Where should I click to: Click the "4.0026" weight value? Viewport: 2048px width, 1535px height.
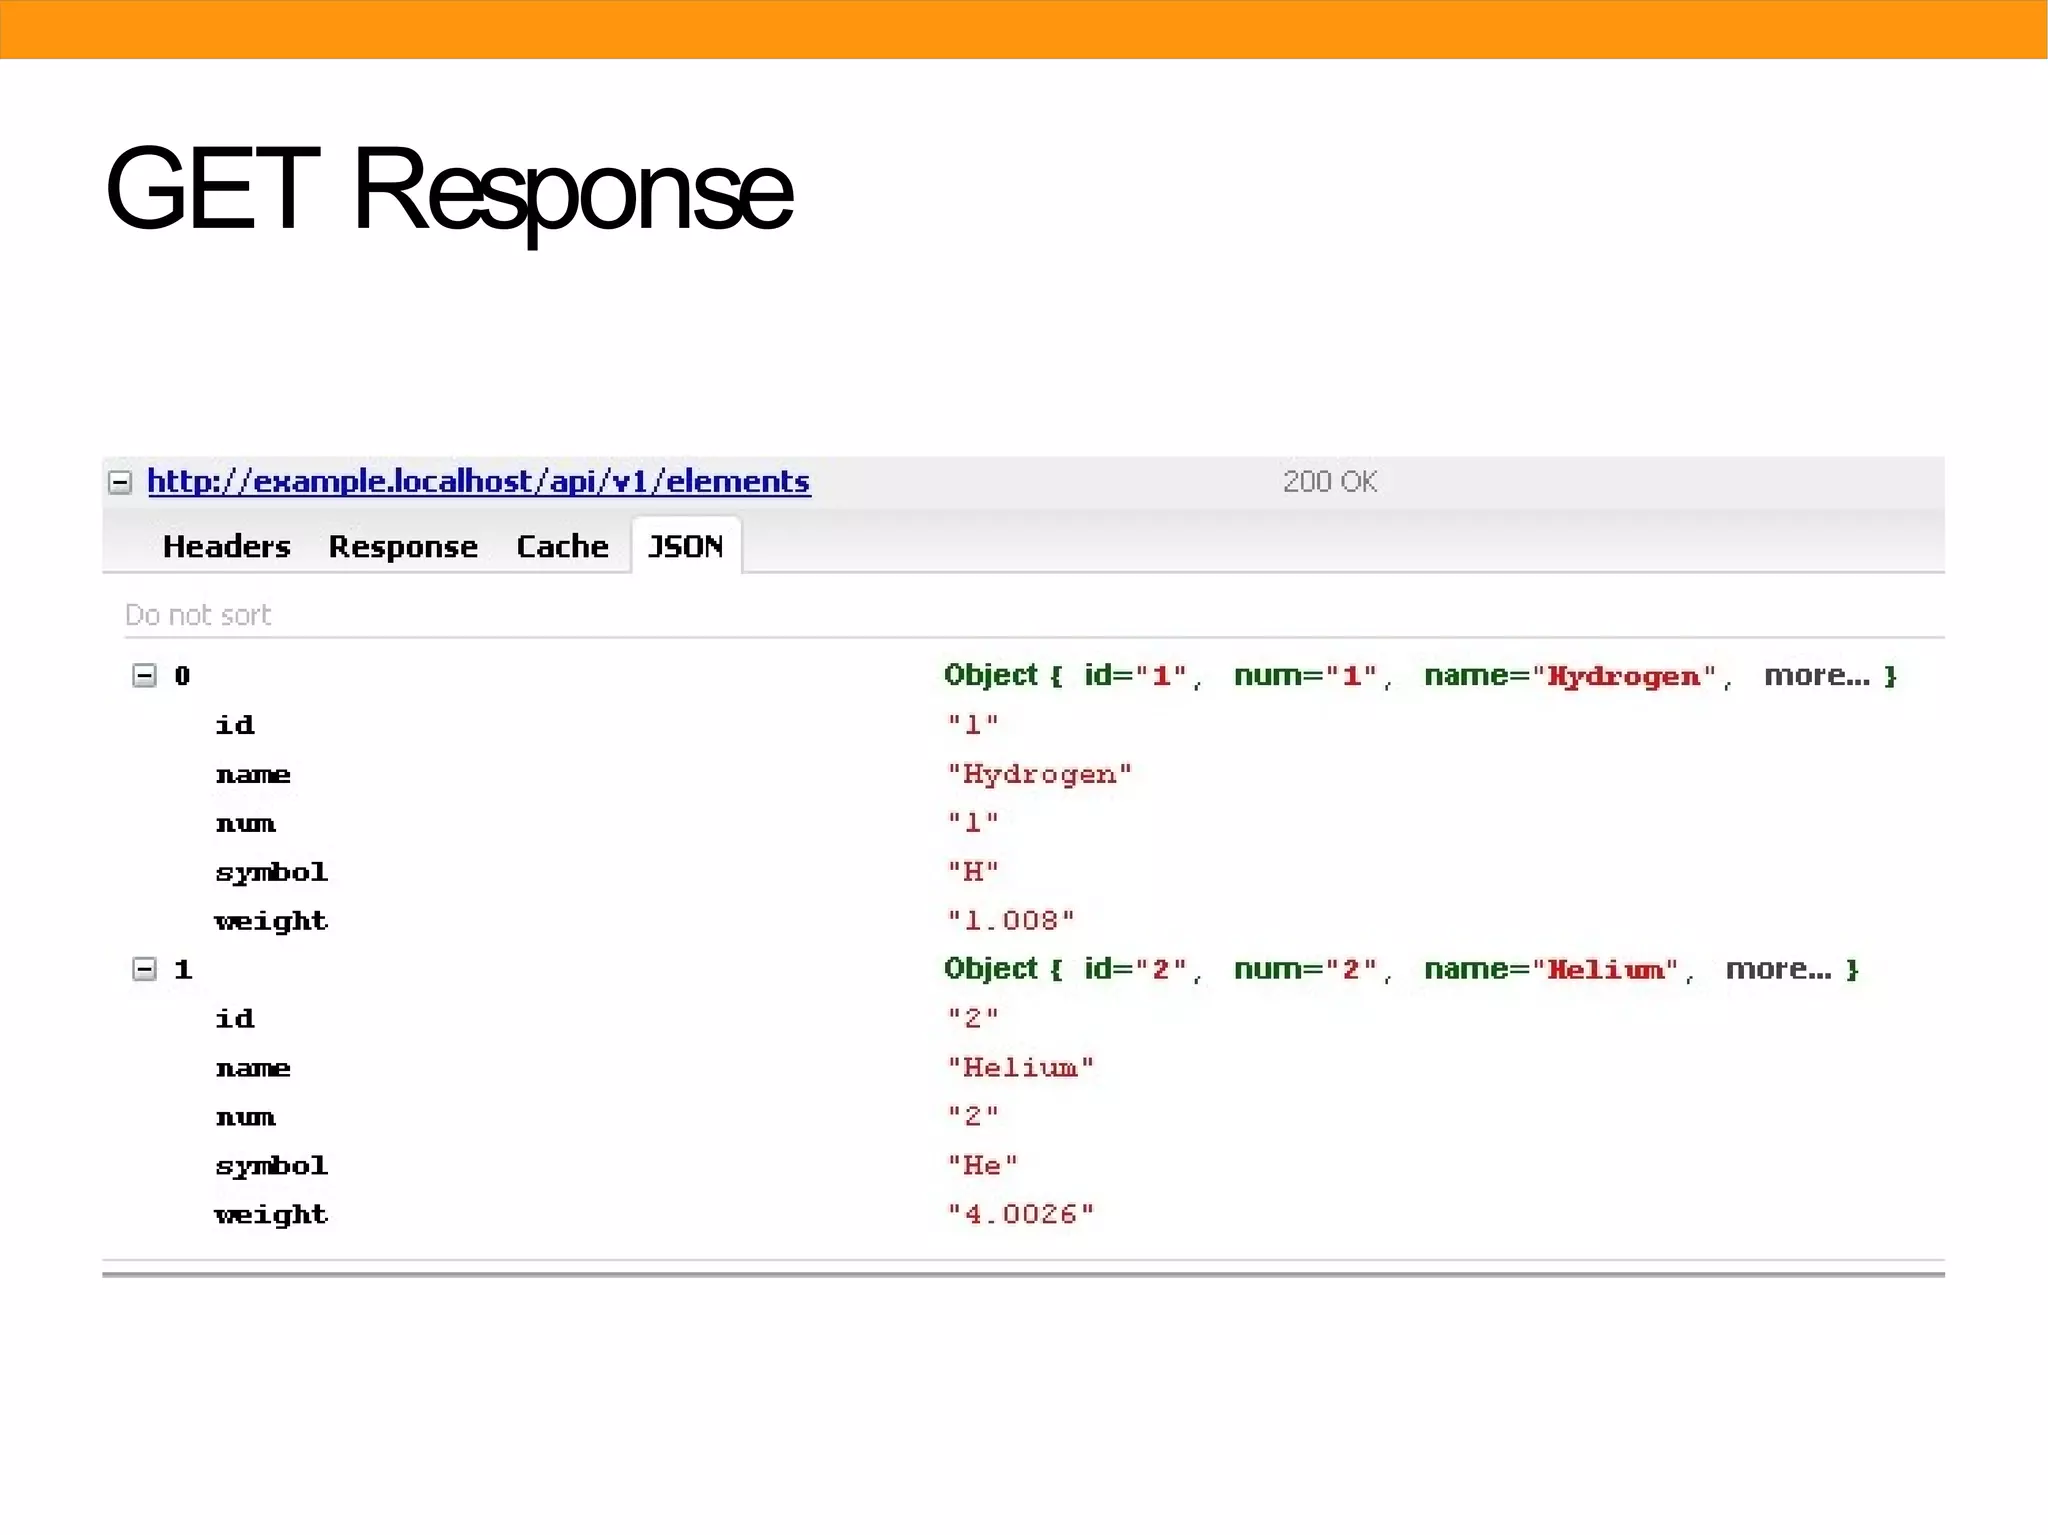1021,1214
